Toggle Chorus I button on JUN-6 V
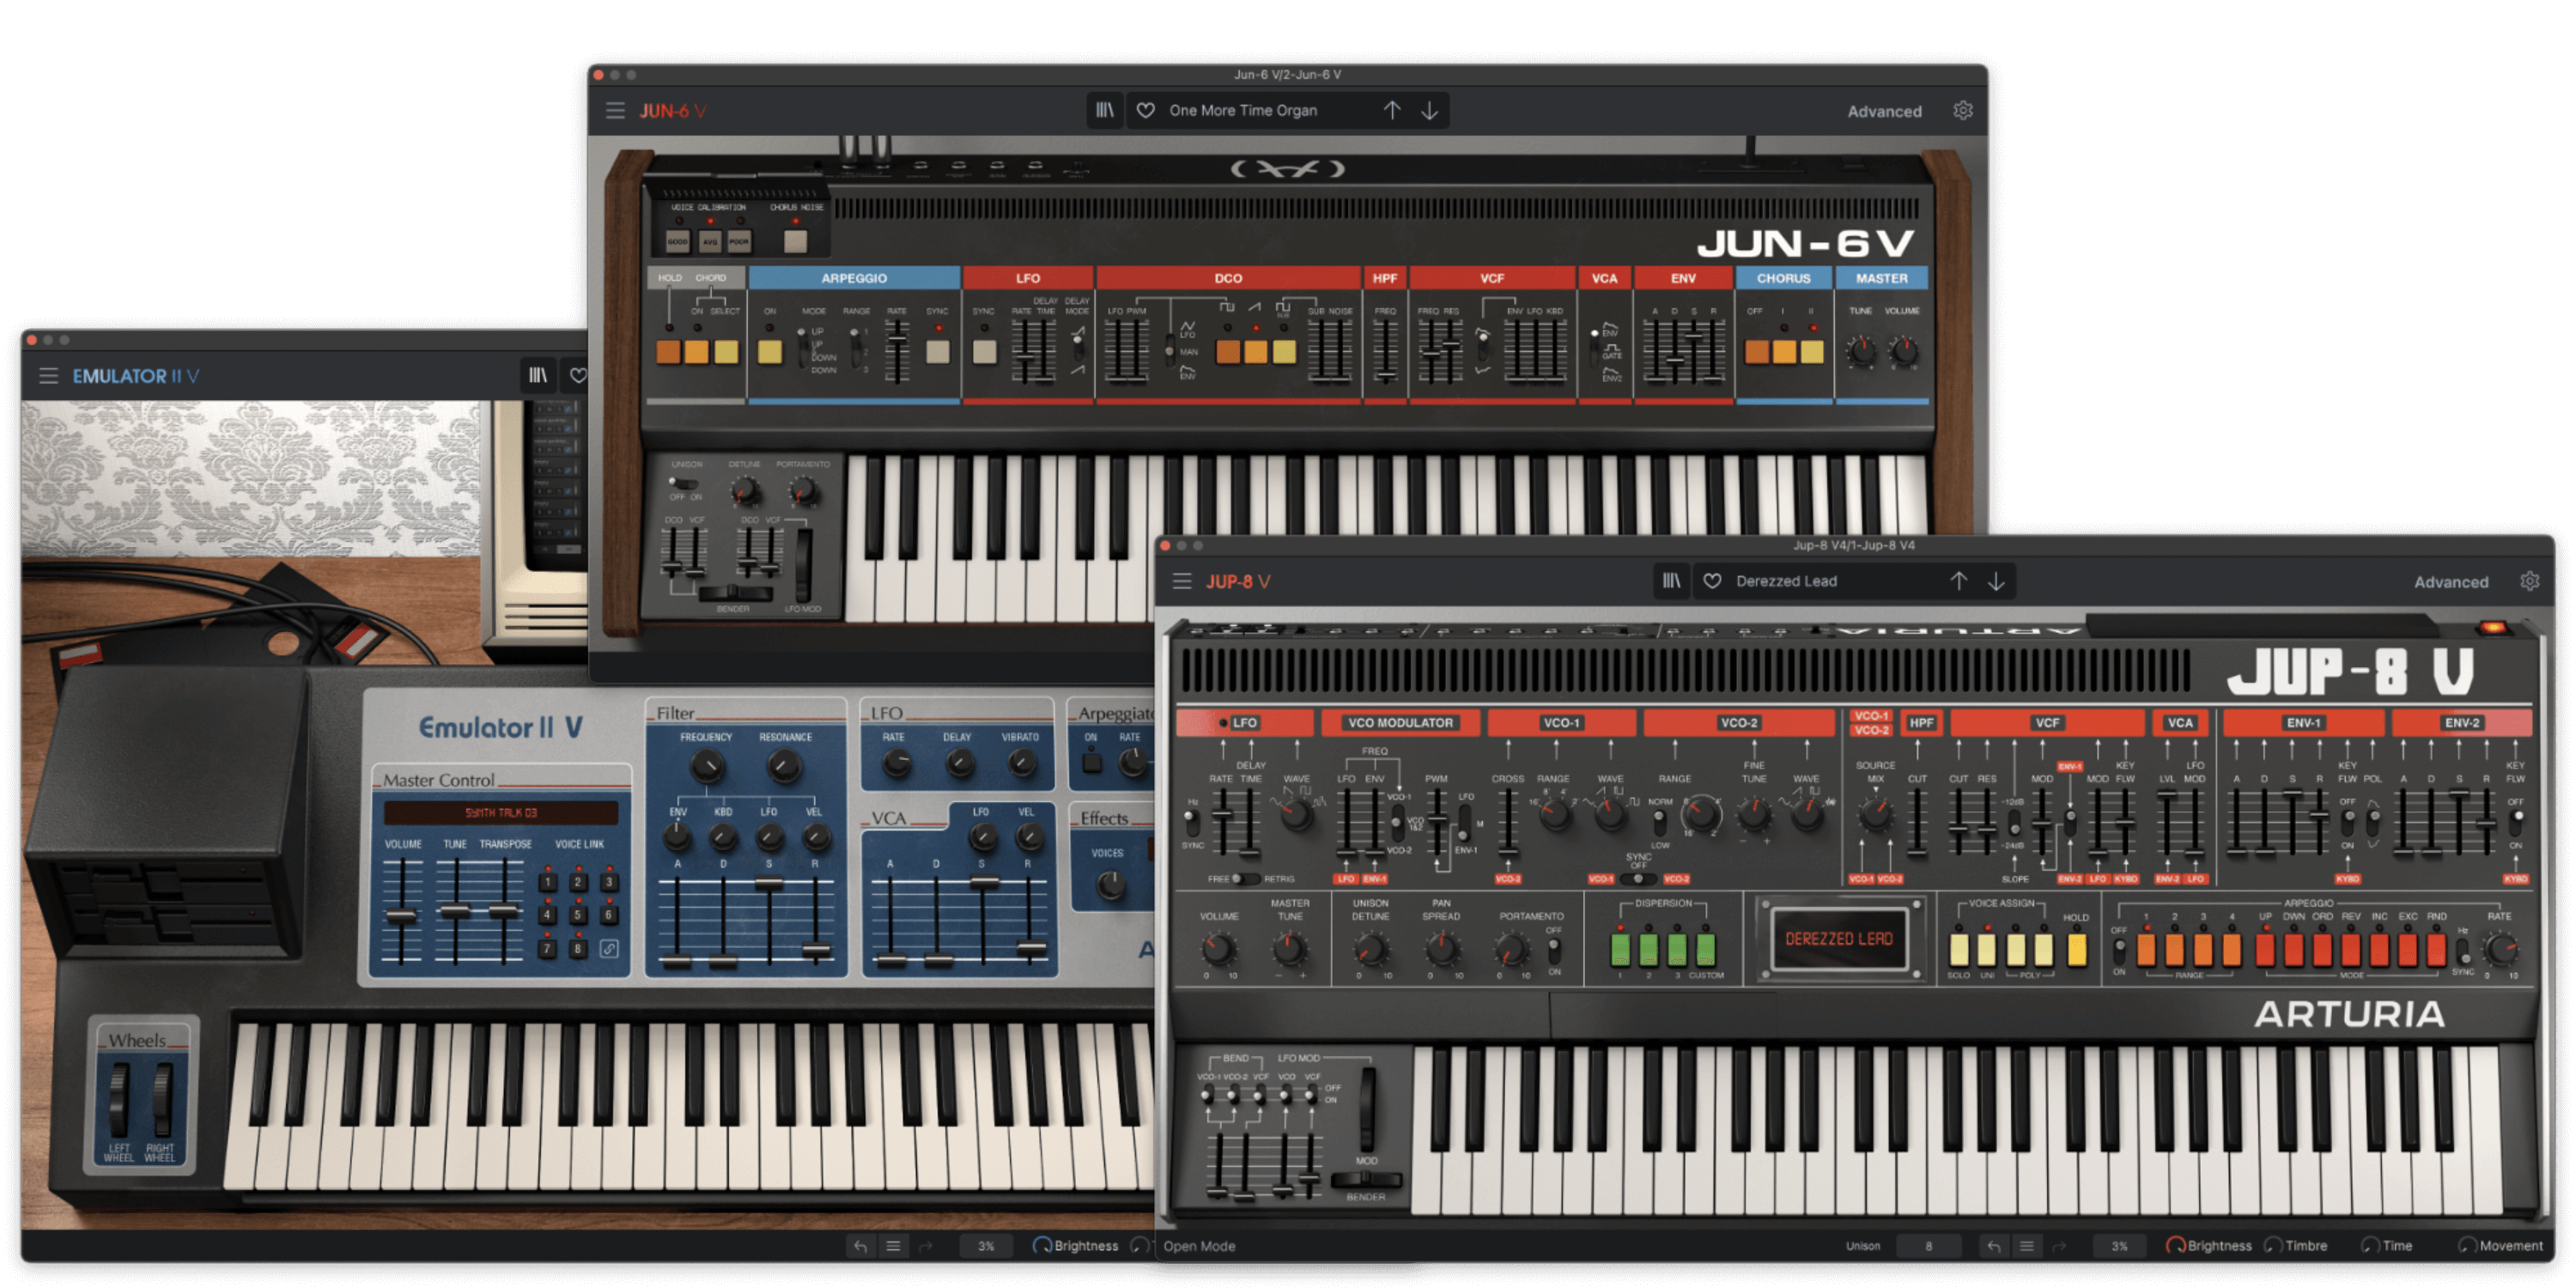Screen dimensions: 2576x1288 point(1784,351)
